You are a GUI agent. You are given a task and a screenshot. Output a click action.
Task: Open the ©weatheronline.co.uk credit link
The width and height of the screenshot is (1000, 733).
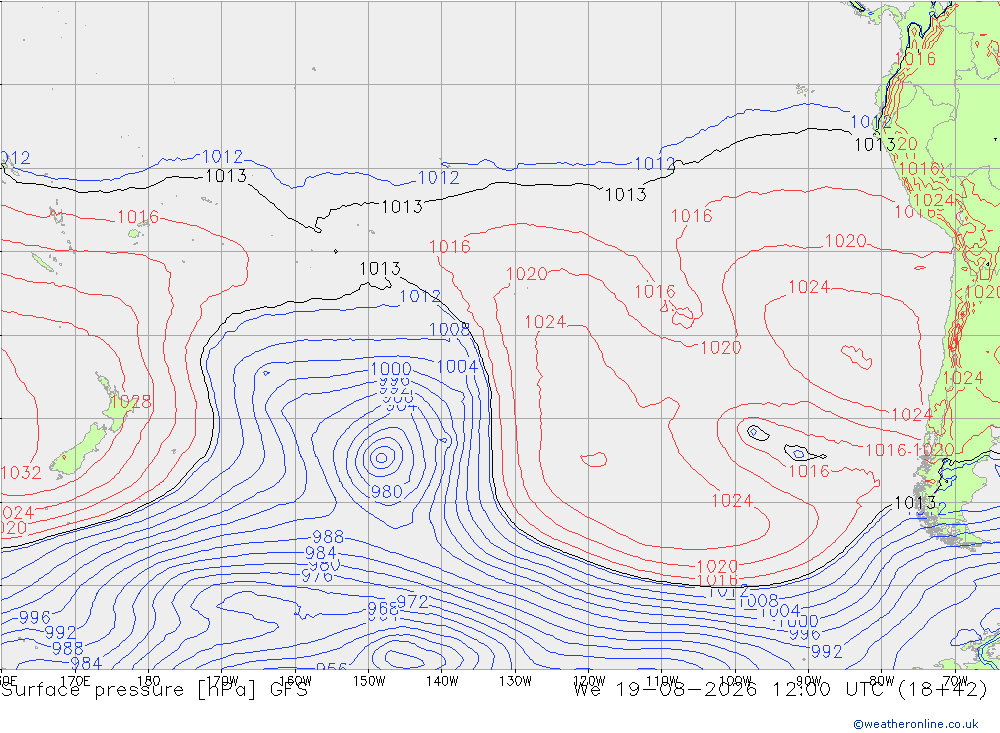916,724
